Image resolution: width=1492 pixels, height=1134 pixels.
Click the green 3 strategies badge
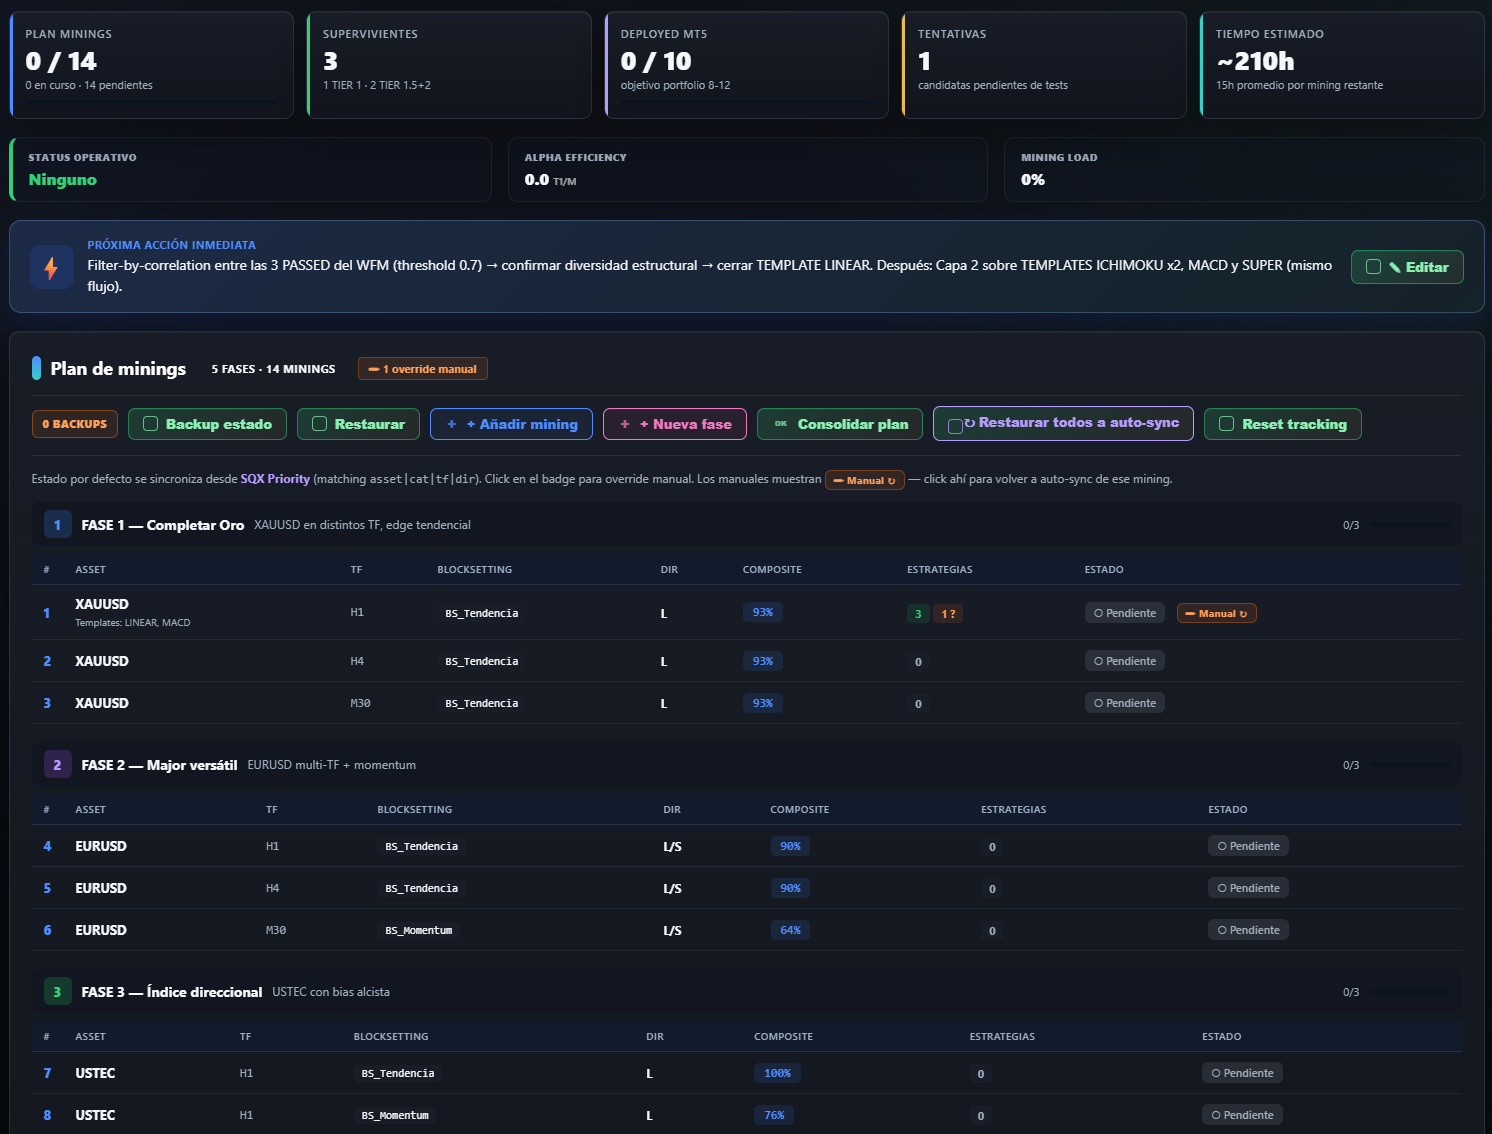(x=918, y=614)
